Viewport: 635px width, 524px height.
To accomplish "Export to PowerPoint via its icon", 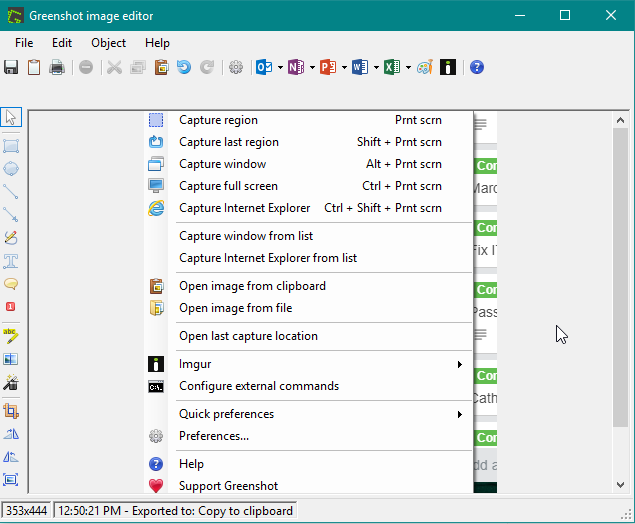I will point(328,67).
